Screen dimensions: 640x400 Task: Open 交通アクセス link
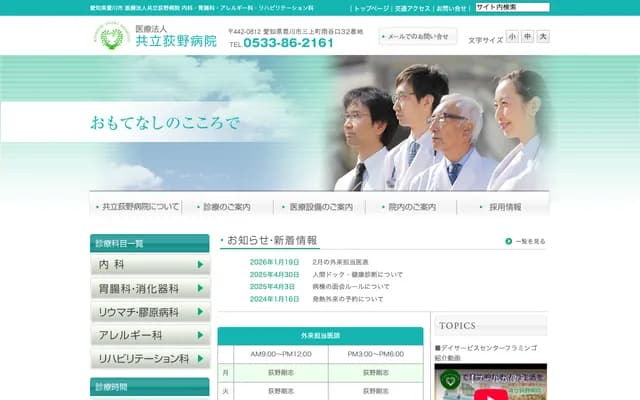[412, 8]
